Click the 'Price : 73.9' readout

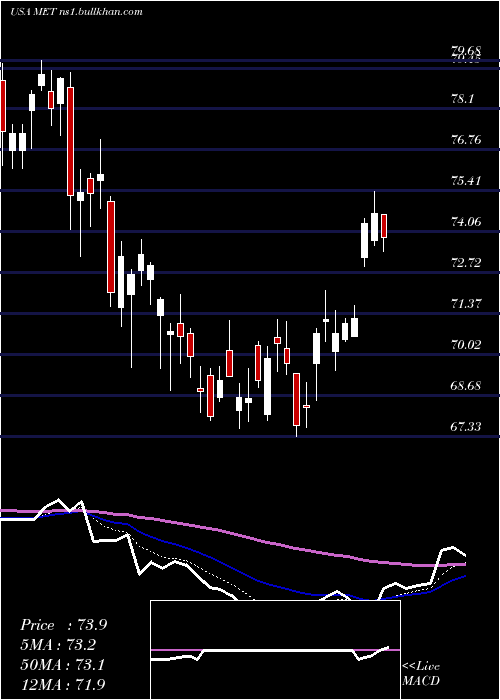(63, 625)
